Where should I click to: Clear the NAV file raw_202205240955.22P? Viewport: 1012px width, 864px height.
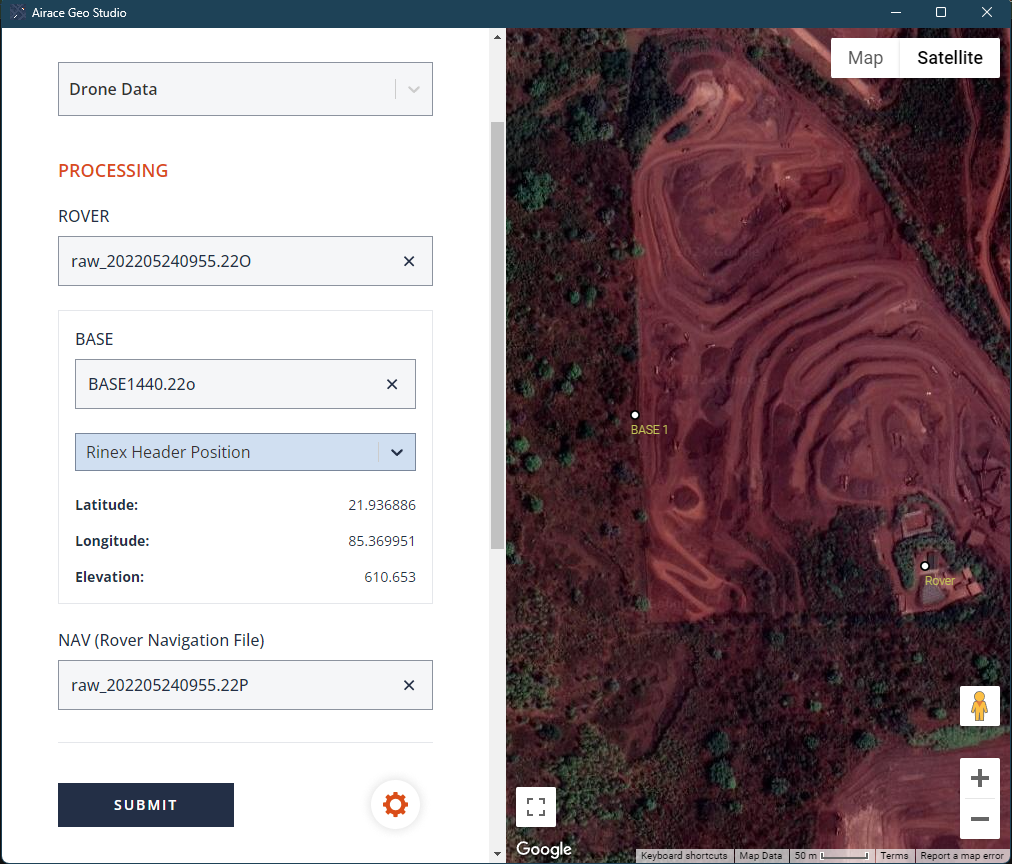point(409,685)
